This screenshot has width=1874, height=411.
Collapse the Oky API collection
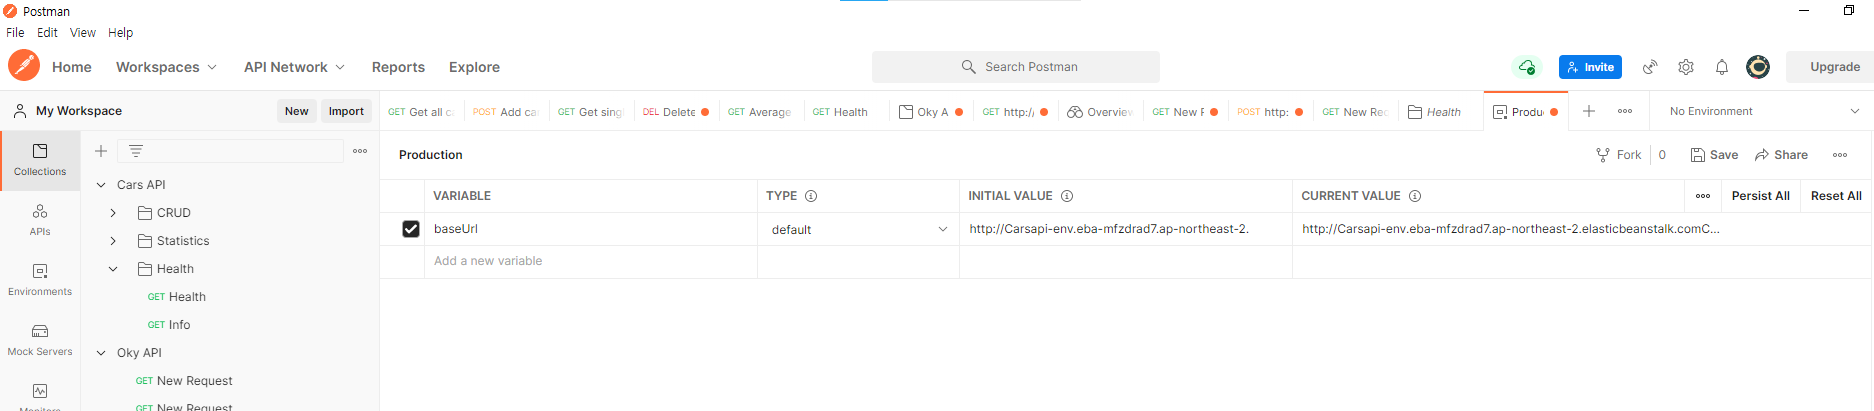[101, 353]
